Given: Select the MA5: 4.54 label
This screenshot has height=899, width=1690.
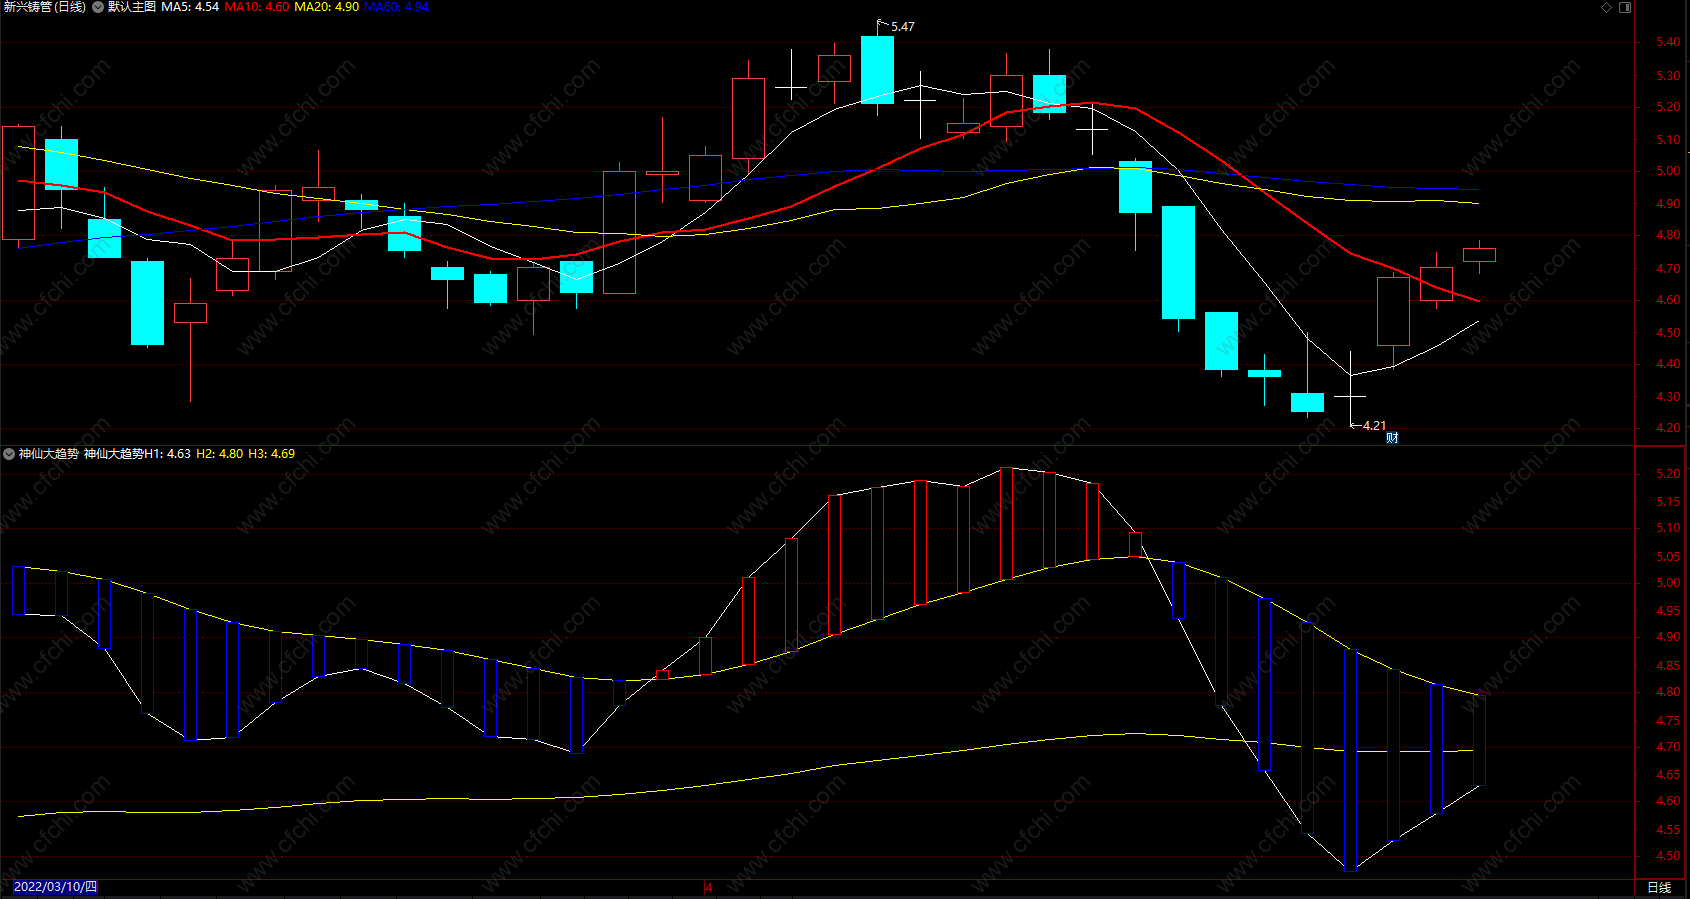Looking at the screenshot, I should [190, 7].
